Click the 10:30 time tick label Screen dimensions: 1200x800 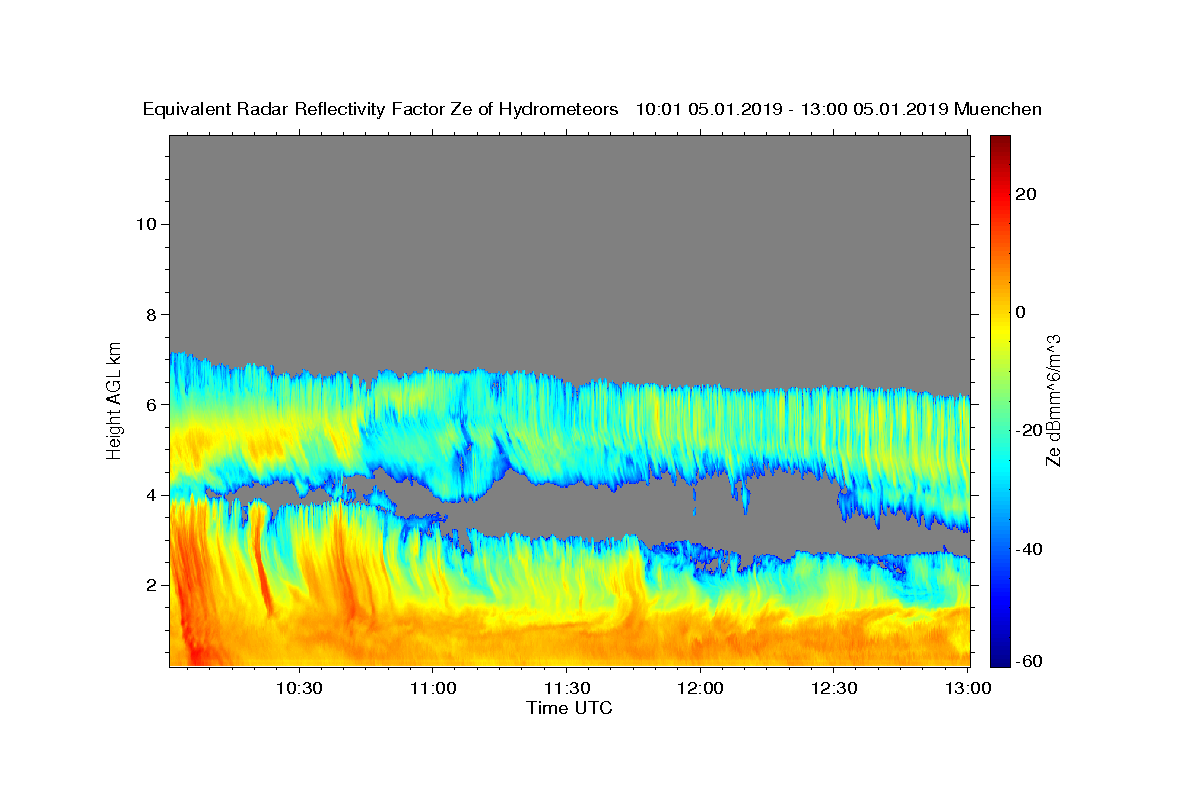(x=299, y=688)
